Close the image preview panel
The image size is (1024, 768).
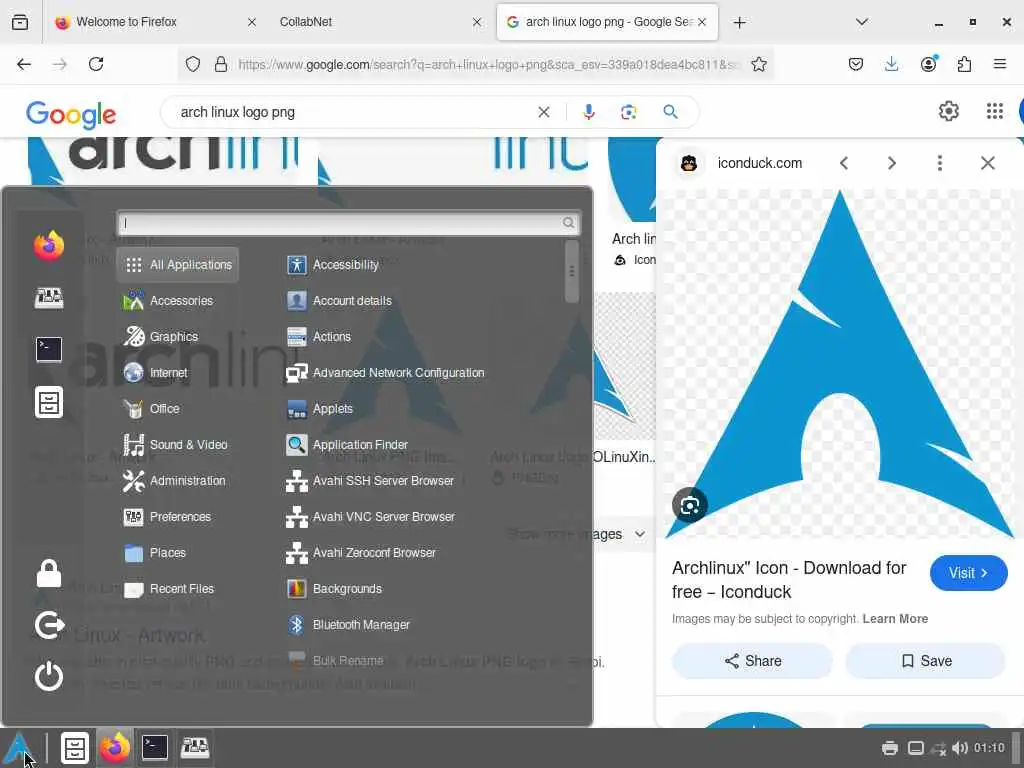[987, 163]
